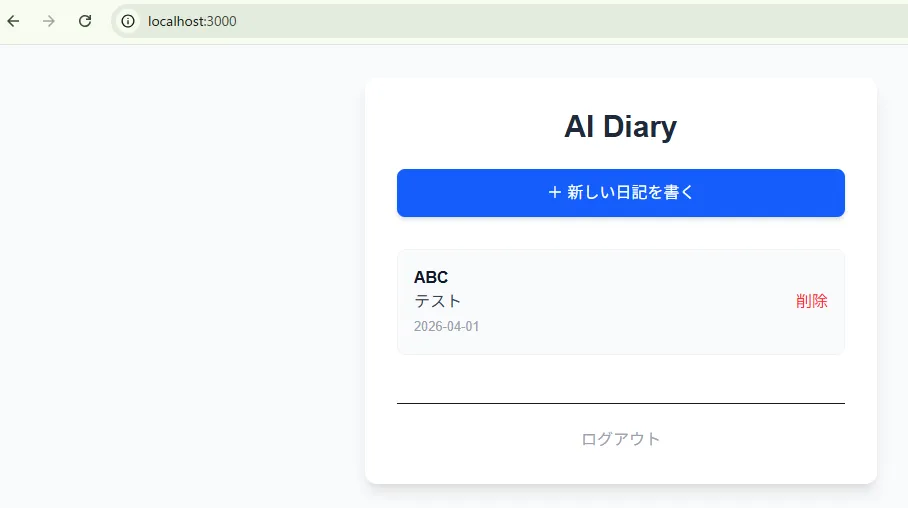Delete the ABC diary entry via 削除

[811, 301]
